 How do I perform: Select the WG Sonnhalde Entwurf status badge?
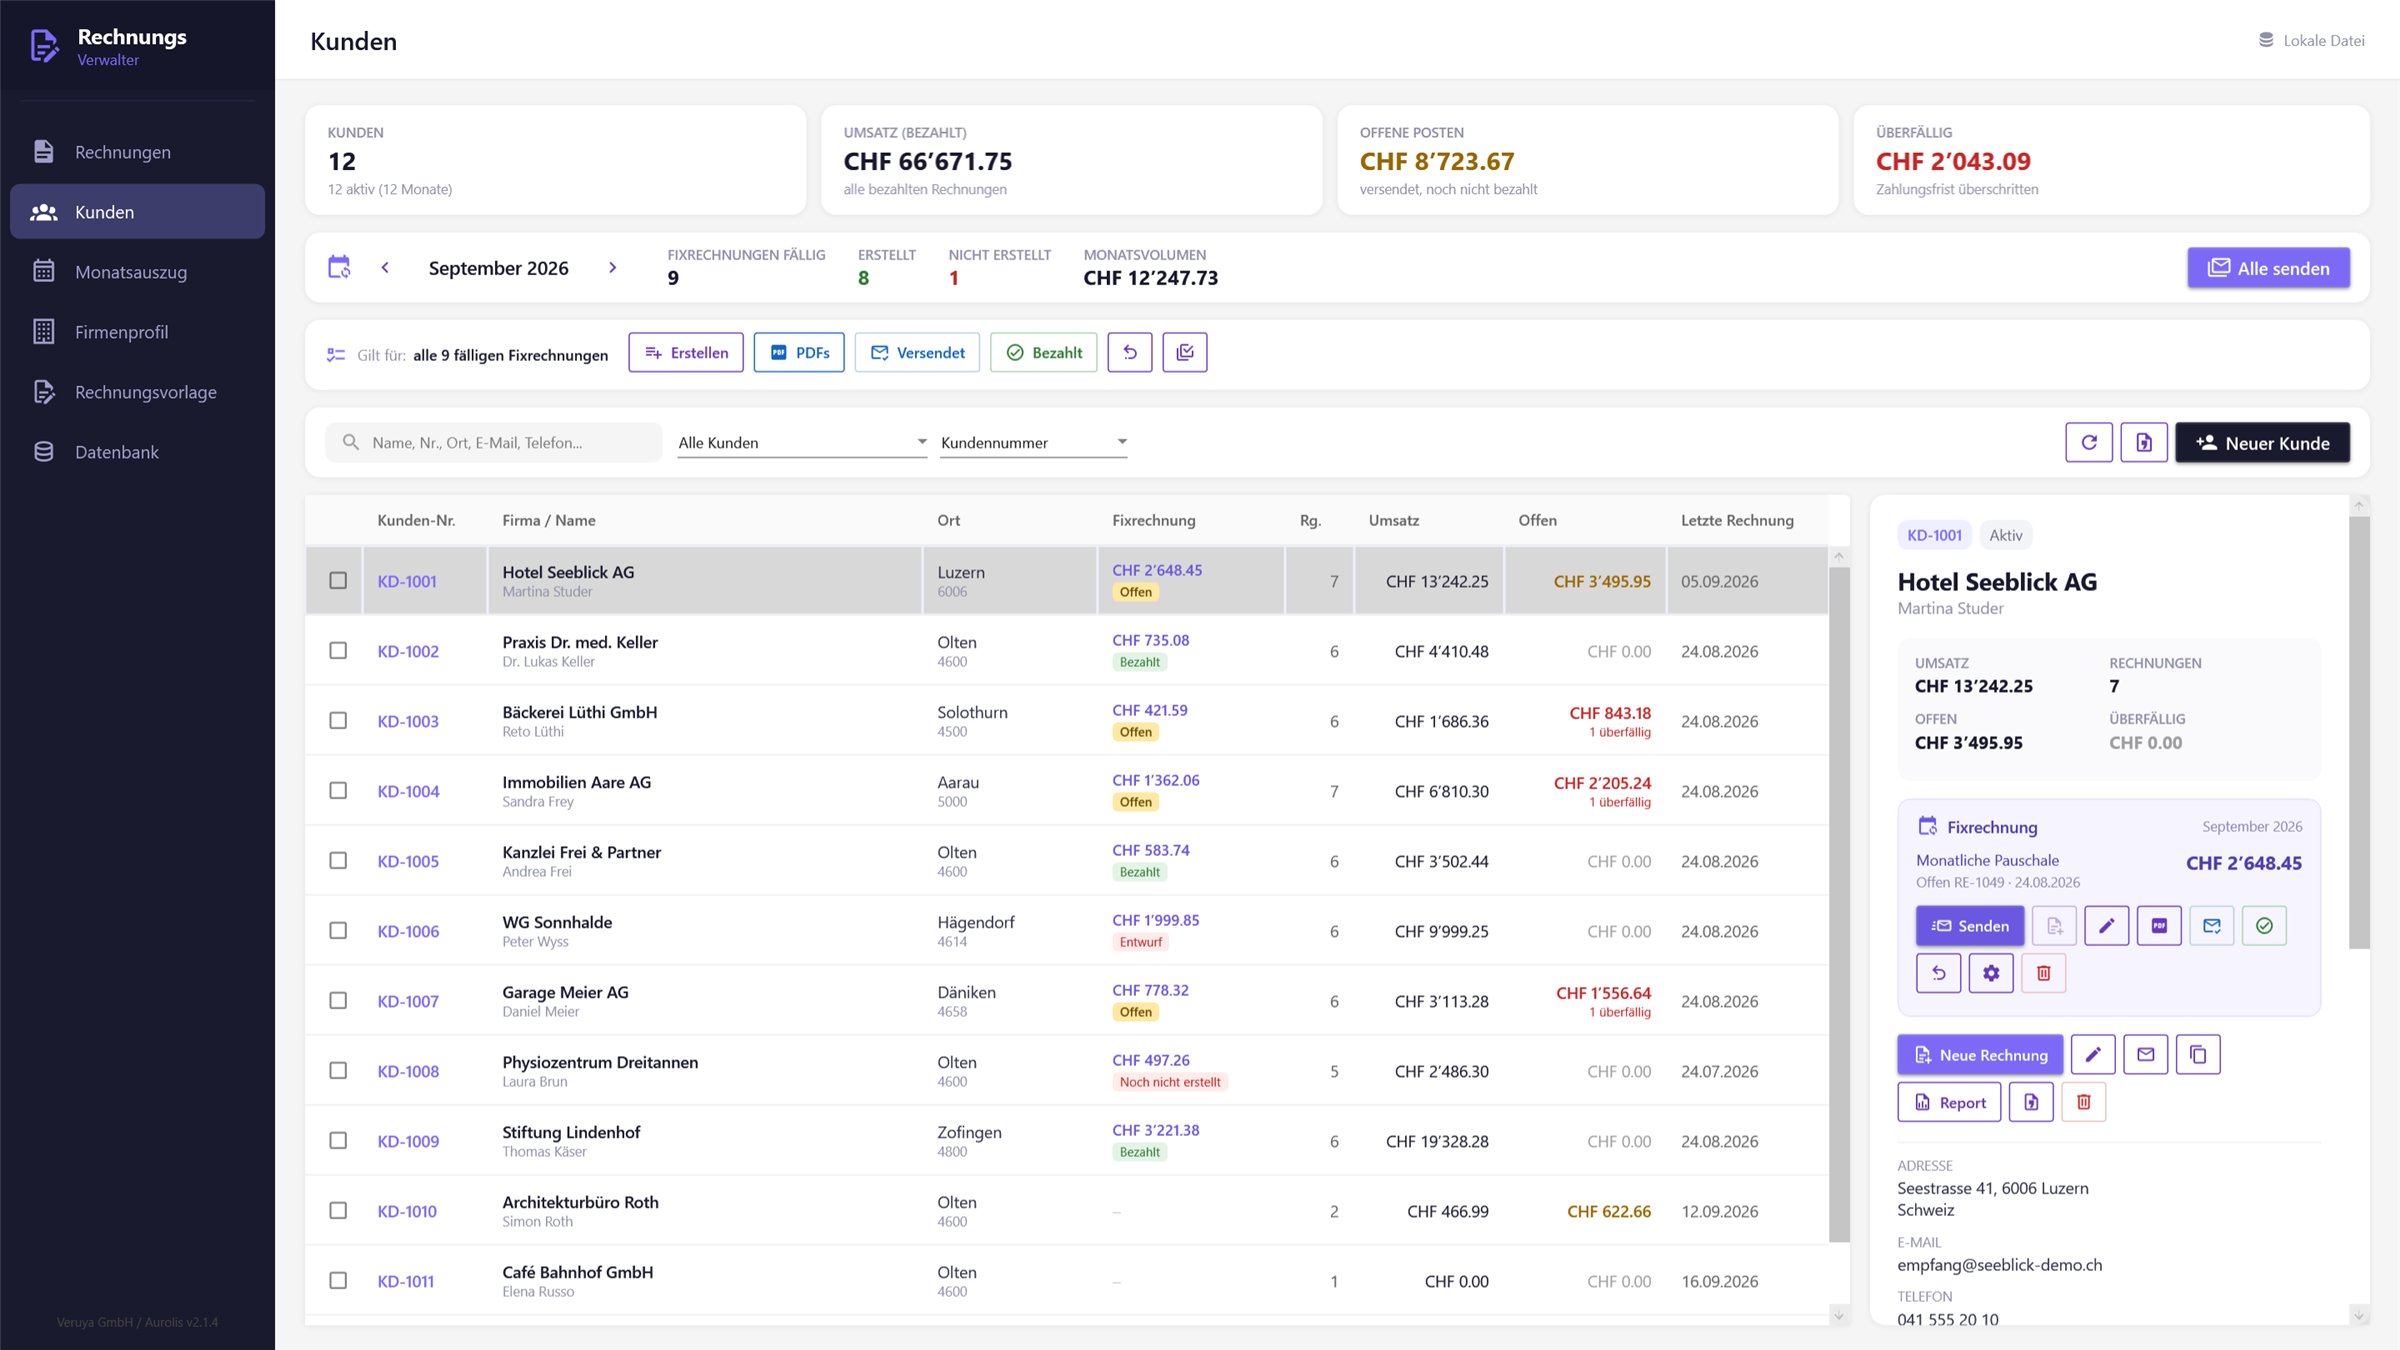(1140, 942)
